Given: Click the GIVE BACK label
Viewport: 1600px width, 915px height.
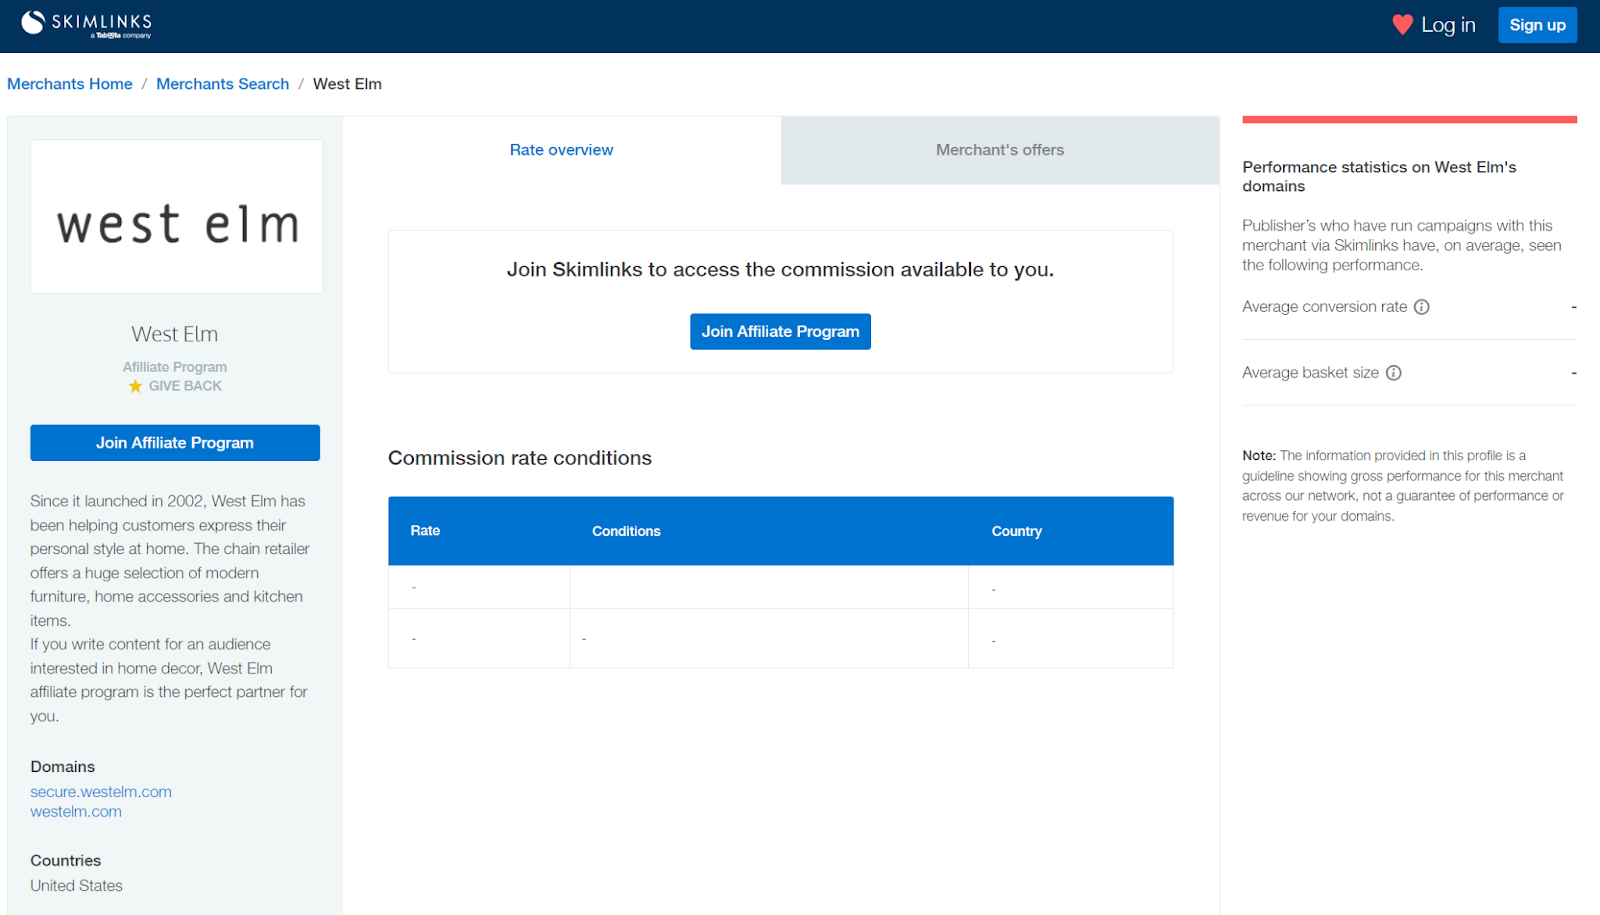Looking at the screenshot, I should tap(185, 386).
